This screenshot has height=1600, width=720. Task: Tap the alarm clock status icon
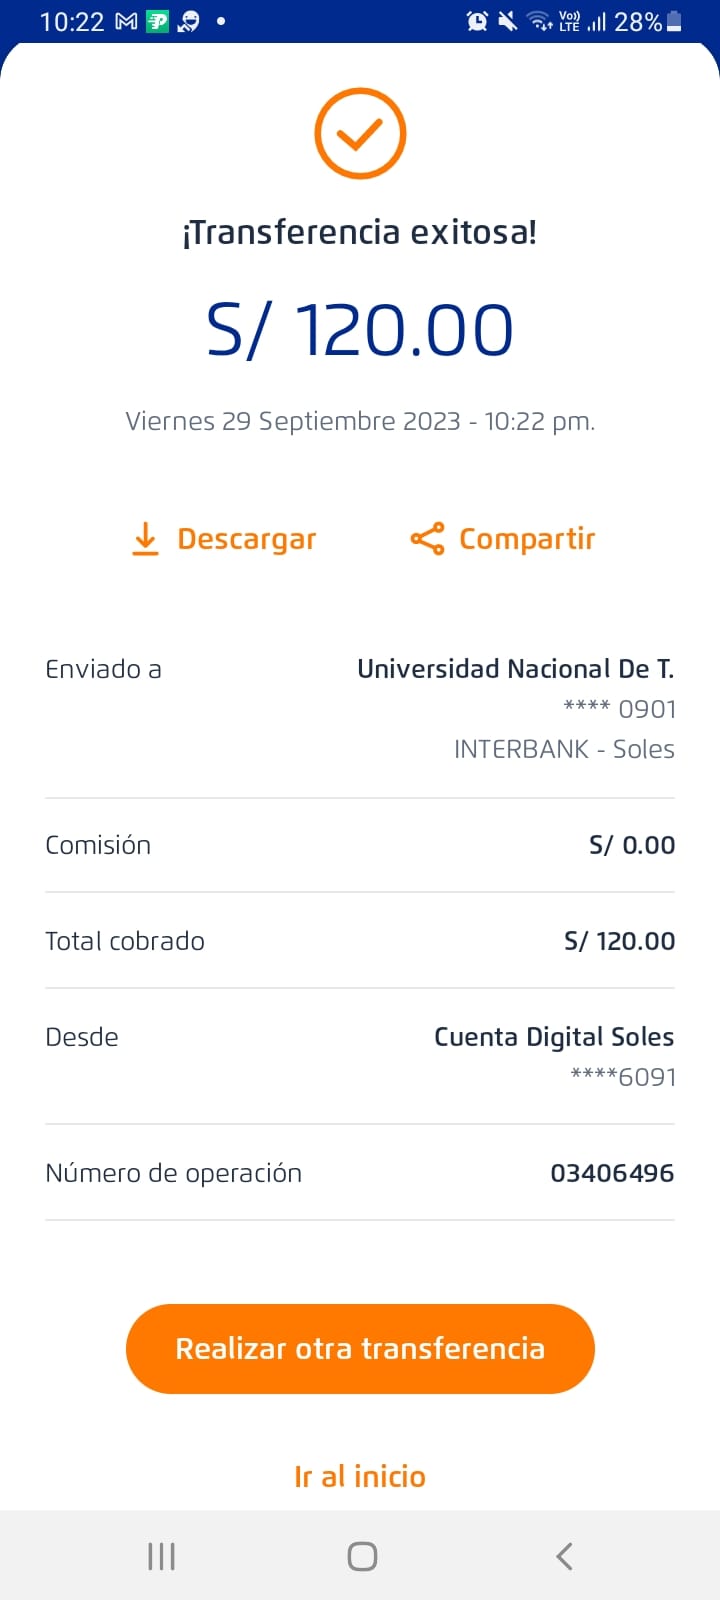click(x=477, y=21)
